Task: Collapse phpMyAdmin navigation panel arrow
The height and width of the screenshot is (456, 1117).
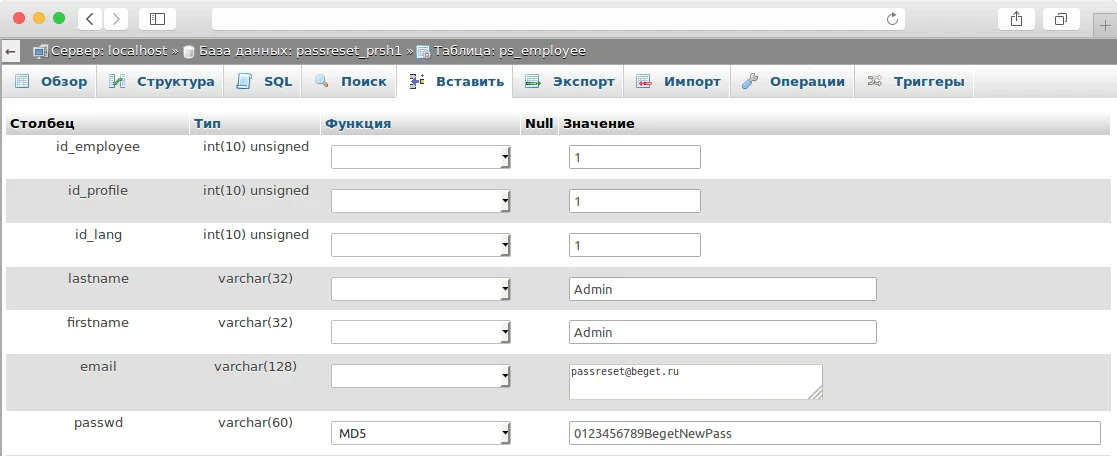Action: click(11, 51)
